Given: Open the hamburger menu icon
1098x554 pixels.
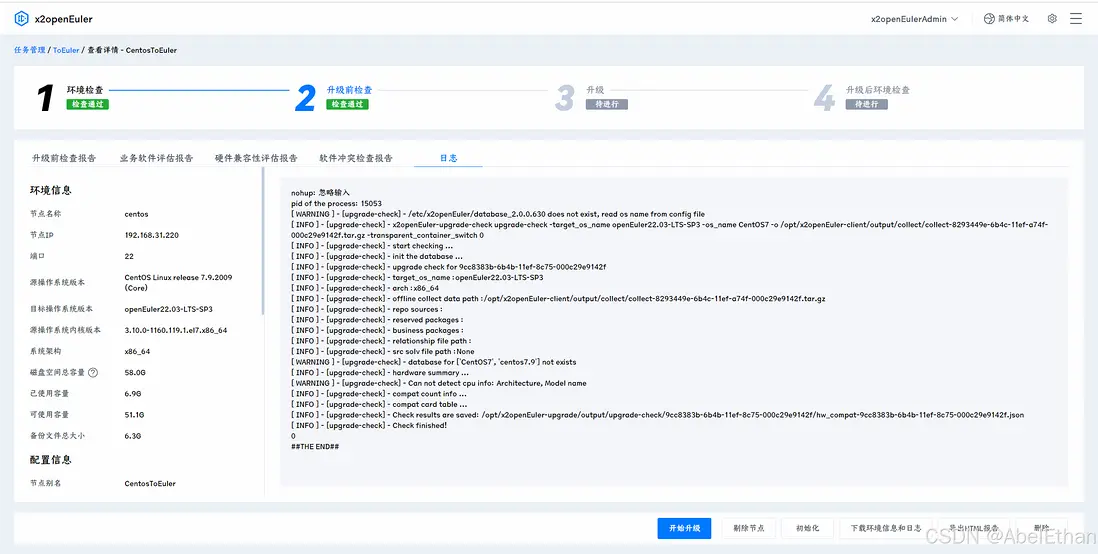Looking at the screenshot, I should [x=1076, y=19].
